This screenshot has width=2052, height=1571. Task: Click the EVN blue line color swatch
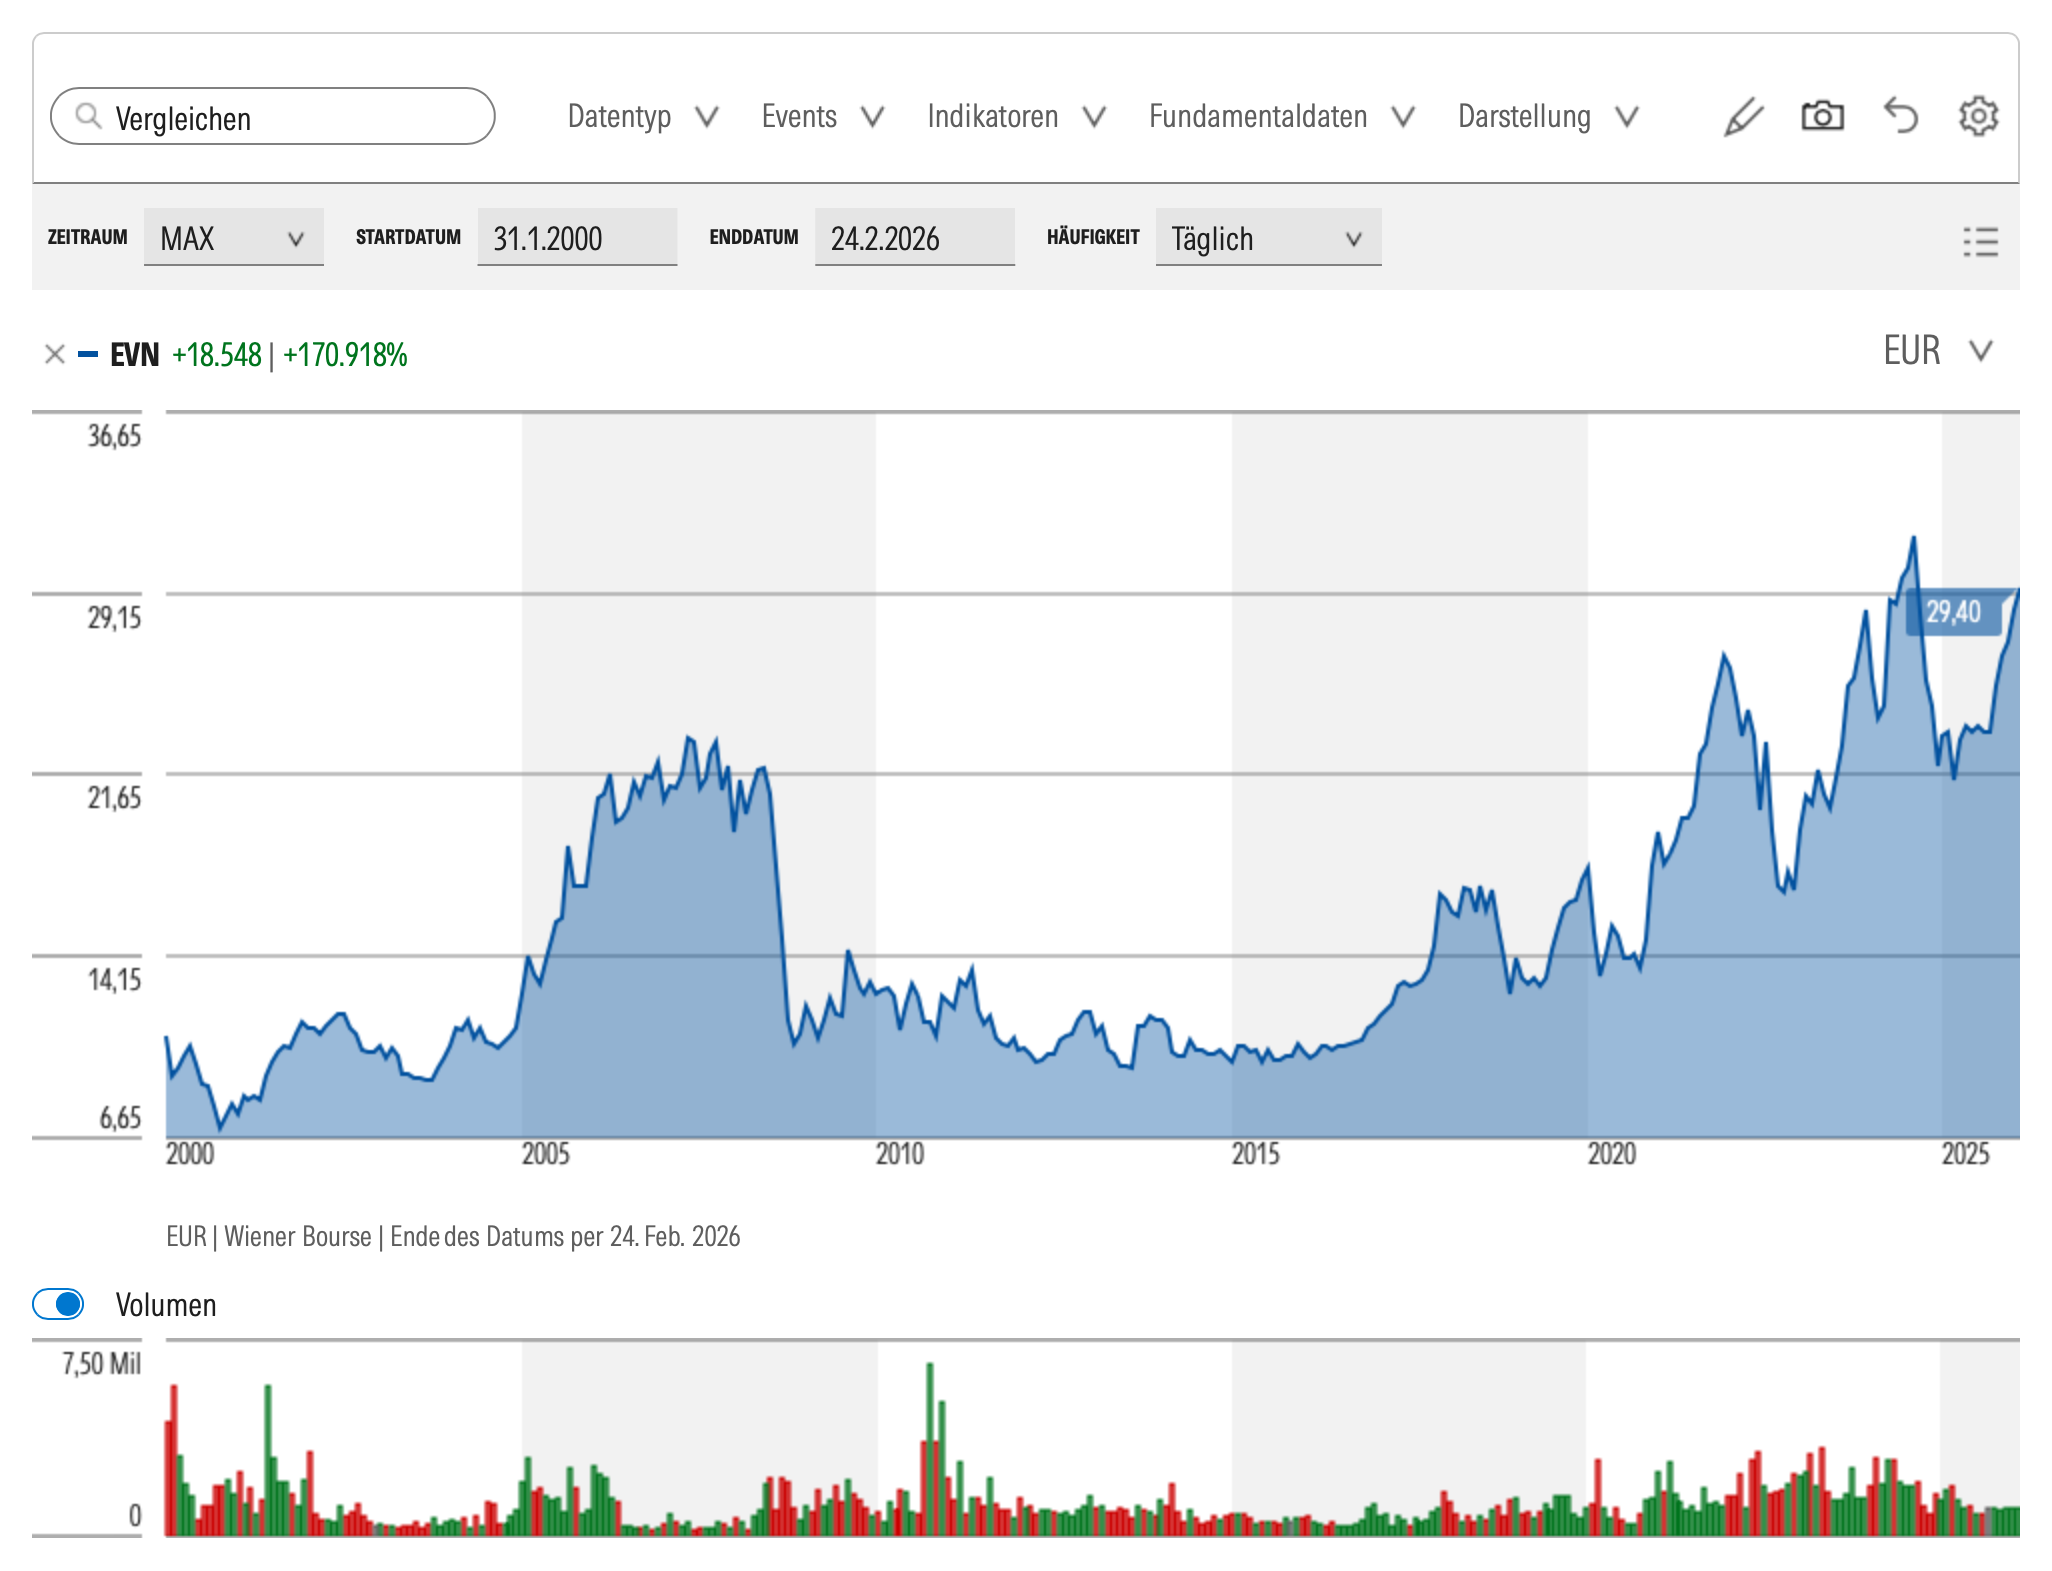88,354
